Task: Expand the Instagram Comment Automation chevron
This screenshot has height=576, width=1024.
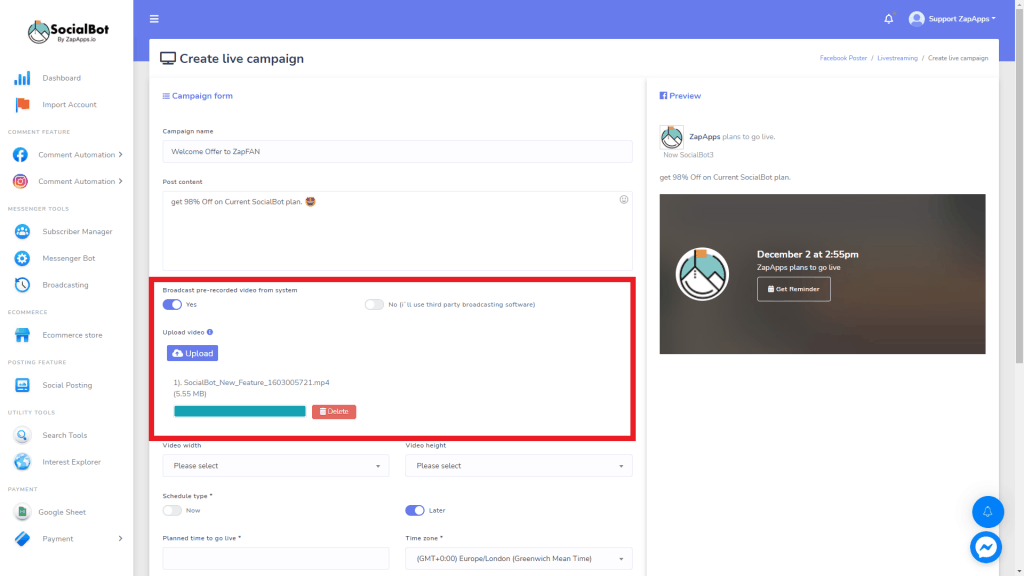Action: click(x=121, y=182)
